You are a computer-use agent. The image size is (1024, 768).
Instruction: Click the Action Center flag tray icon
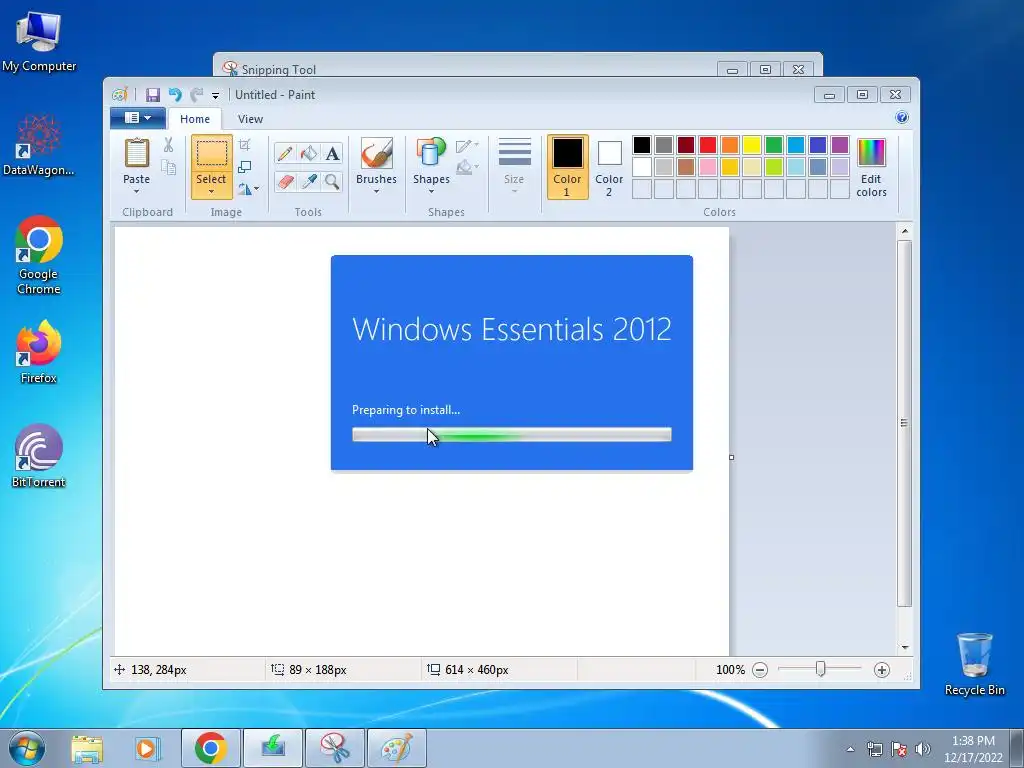click(x=899, y=749)
